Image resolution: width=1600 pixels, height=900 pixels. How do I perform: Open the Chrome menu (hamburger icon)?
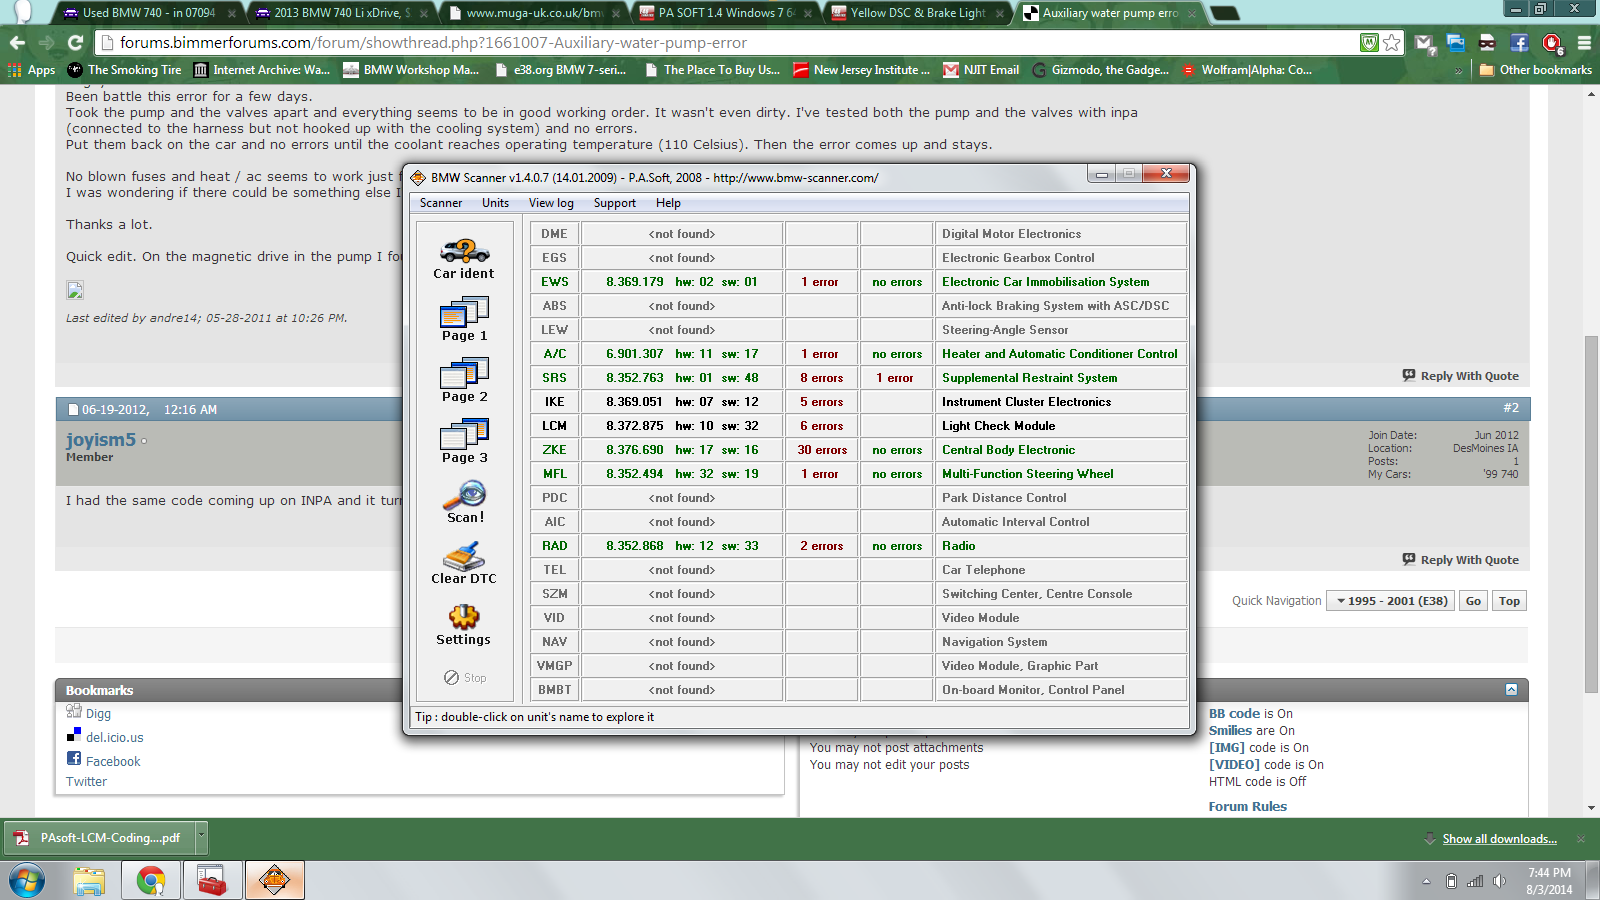(x=1584, y=43)
